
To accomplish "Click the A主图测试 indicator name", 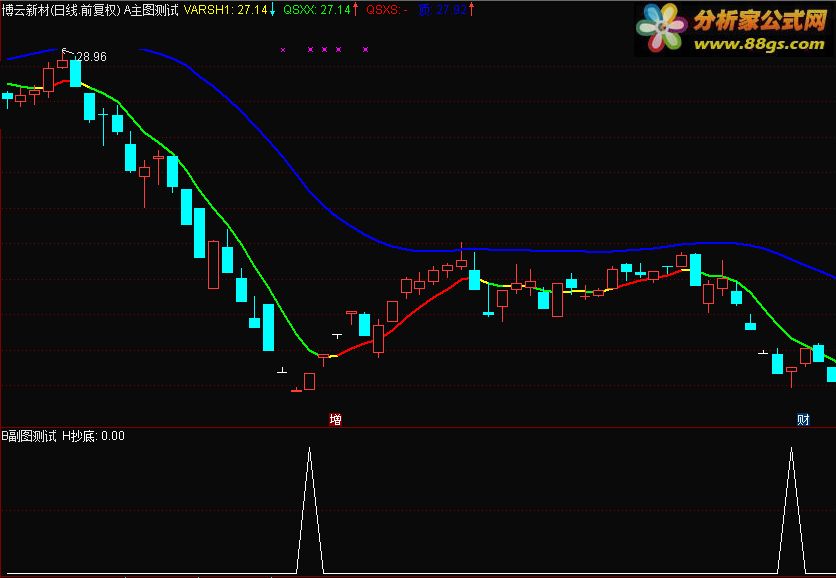I will [151, 10].
